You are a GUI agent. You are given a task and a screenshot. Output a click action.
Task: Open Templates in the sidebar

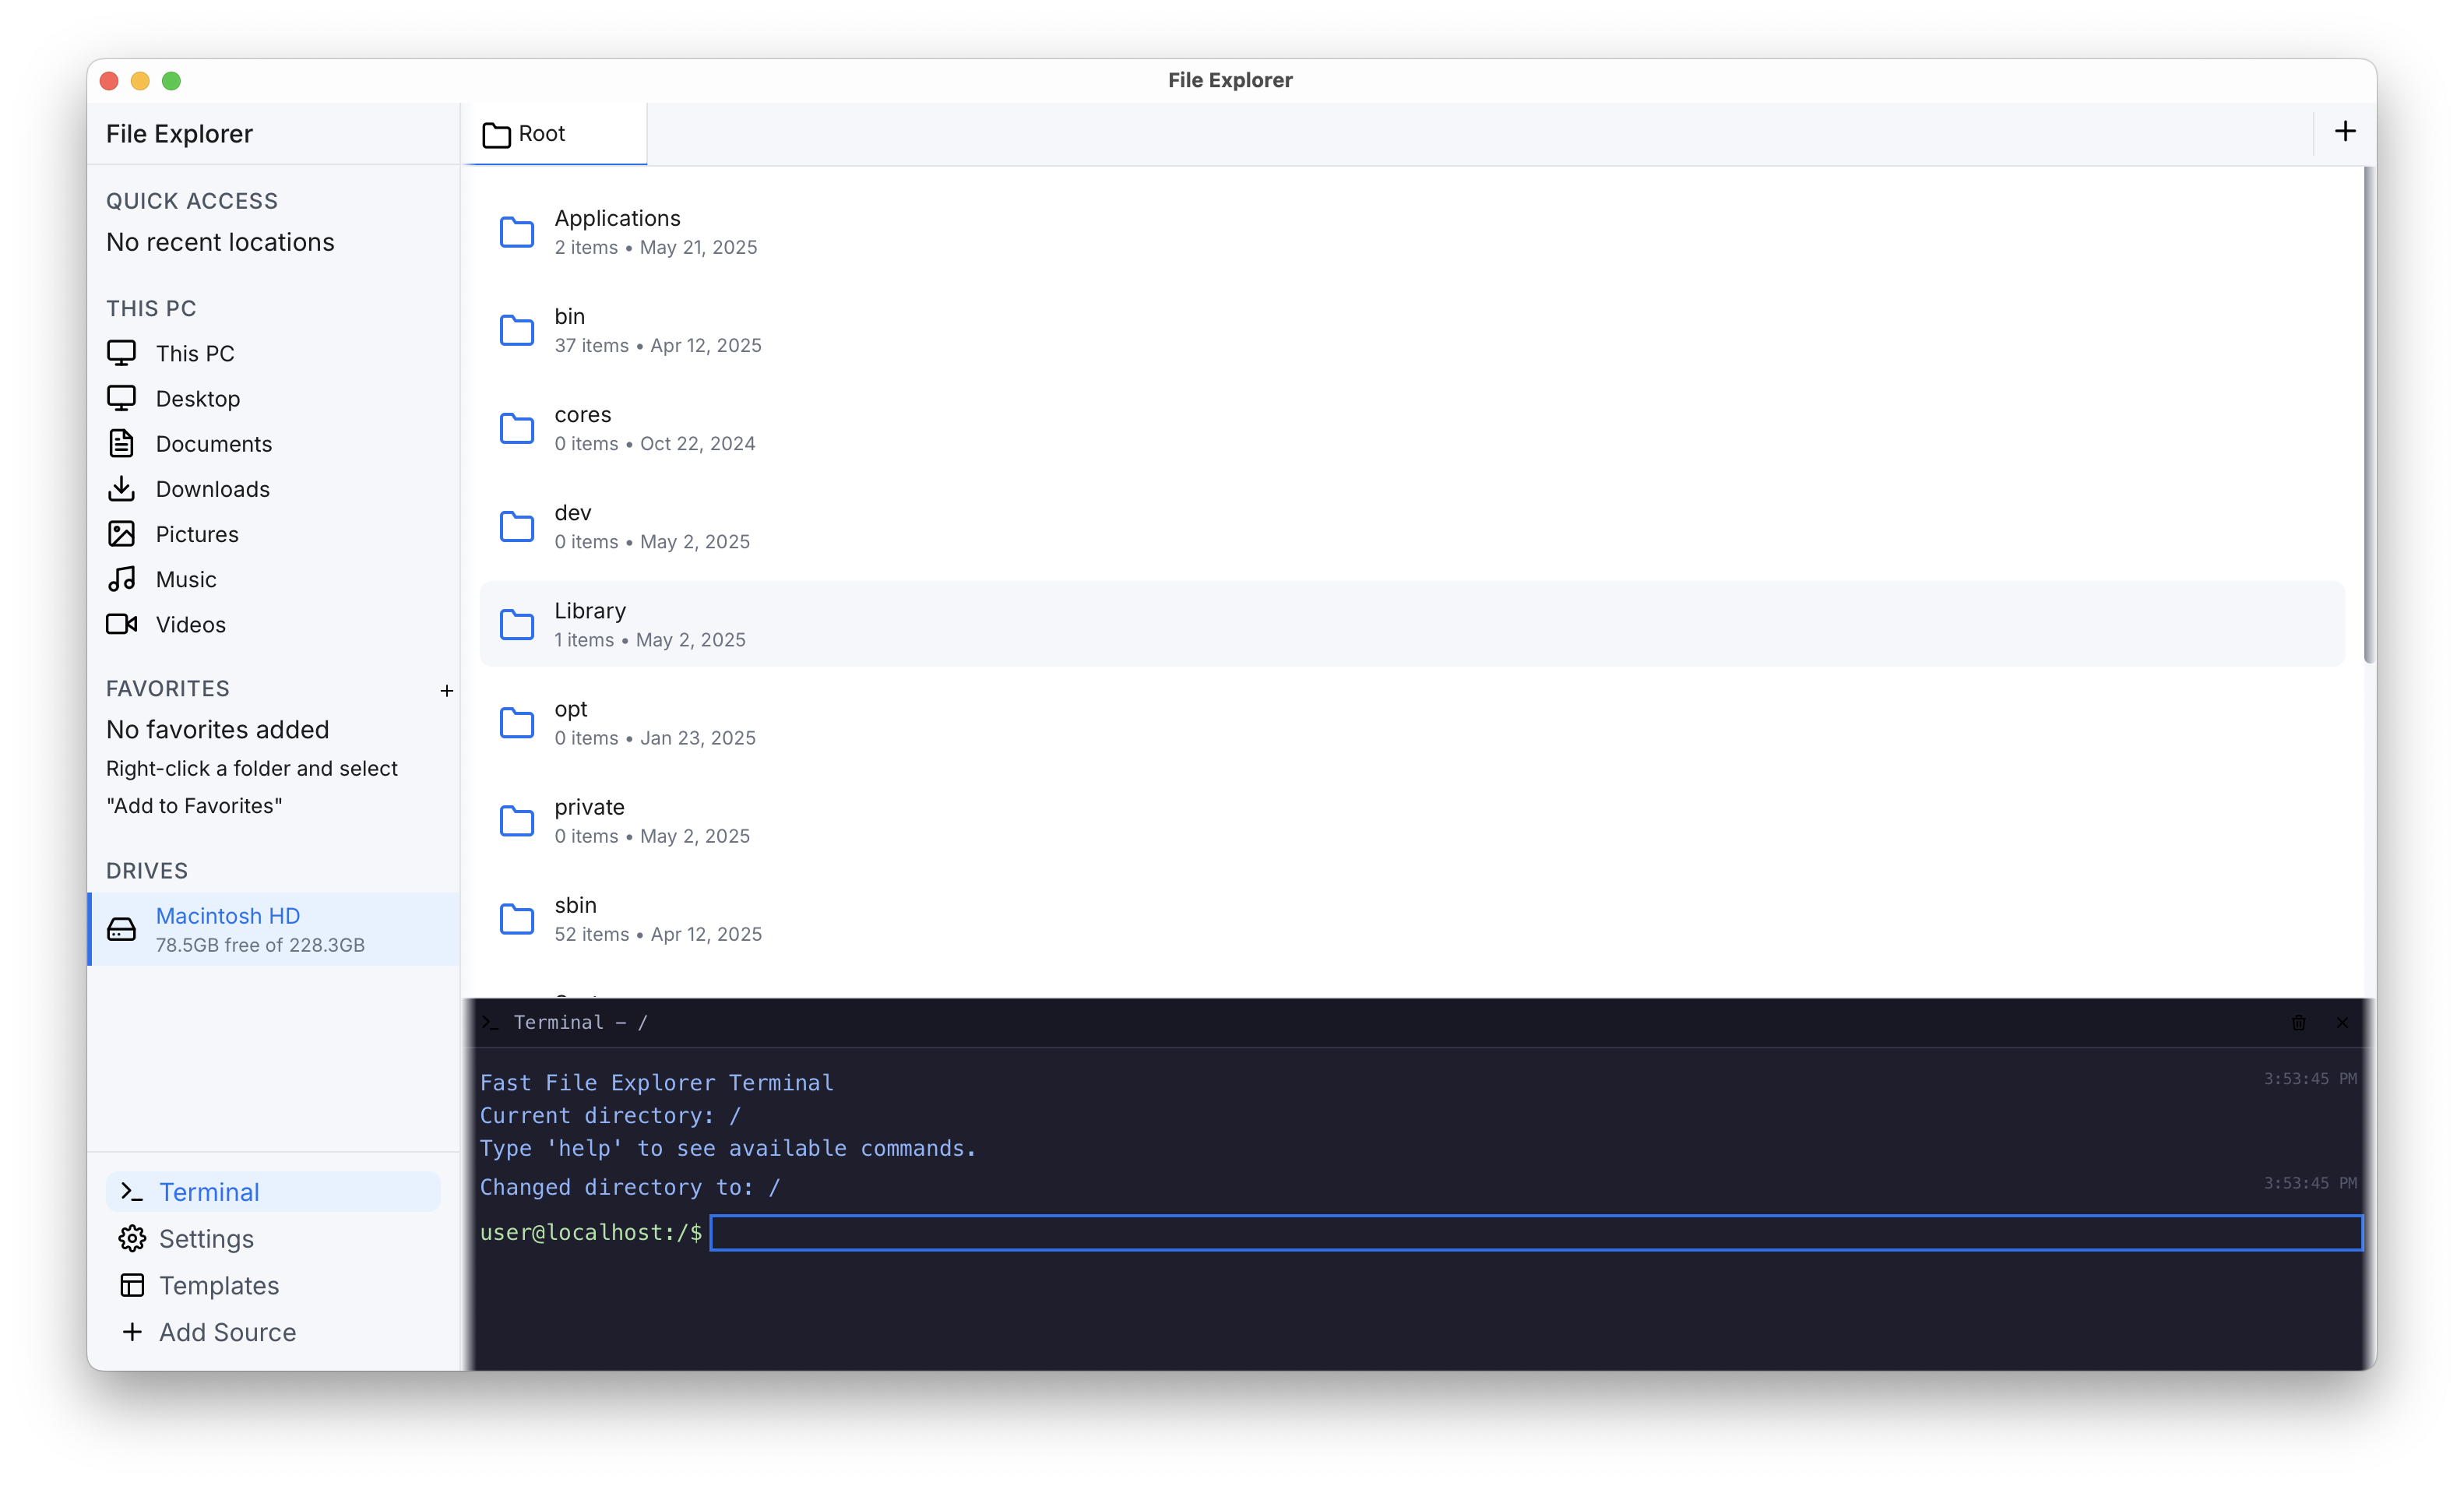pos(218,1285)
